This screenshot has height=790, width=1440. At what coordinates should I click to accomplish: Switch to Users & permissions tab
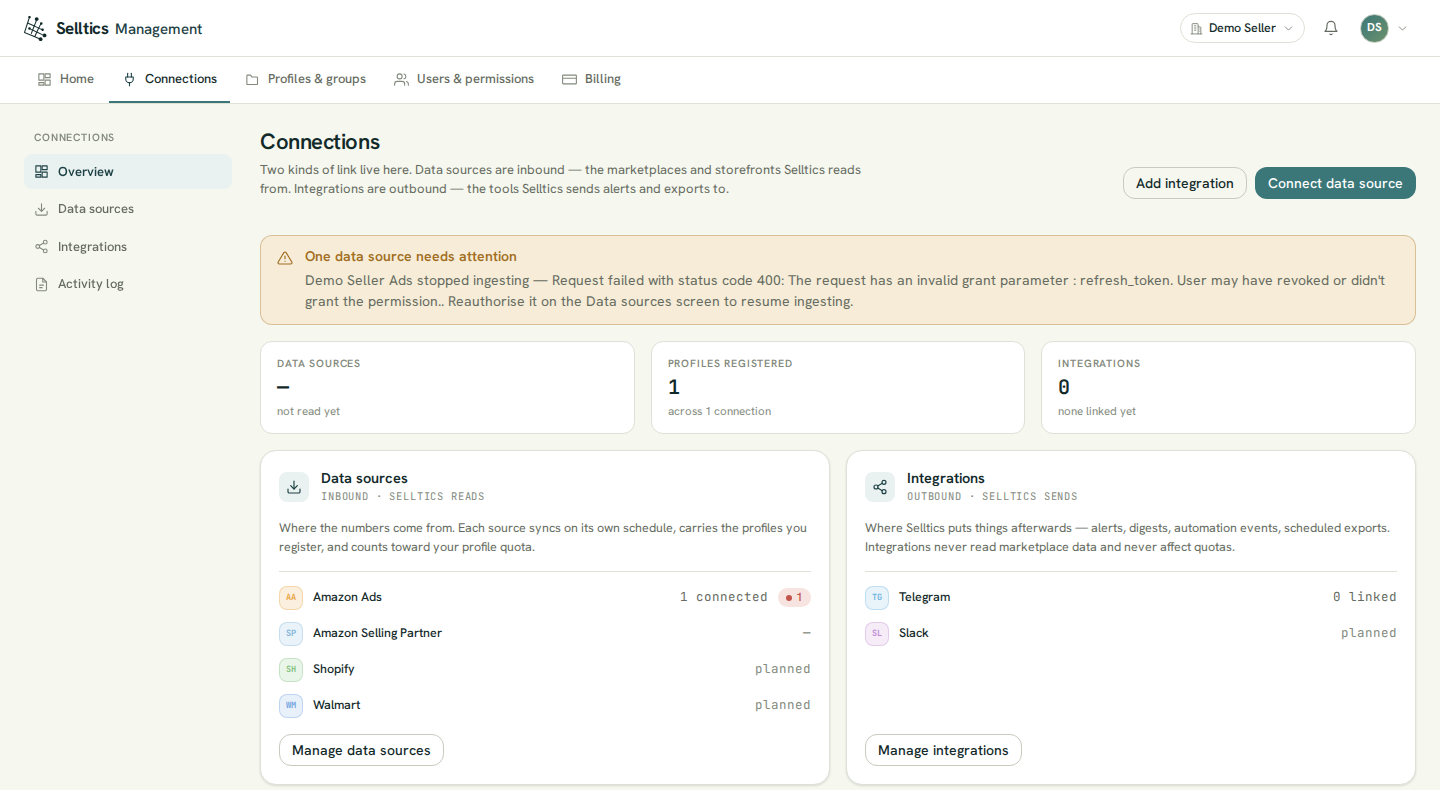point(464,79)
